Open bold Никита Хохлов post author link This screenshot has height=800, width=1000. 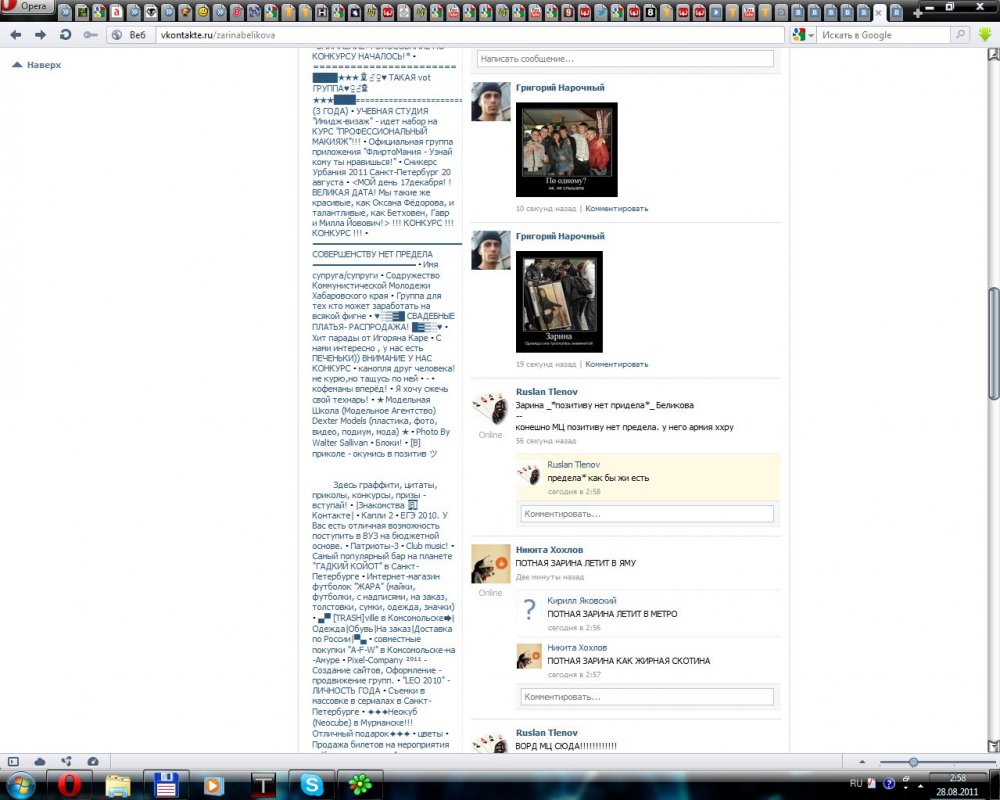(549, 550)
